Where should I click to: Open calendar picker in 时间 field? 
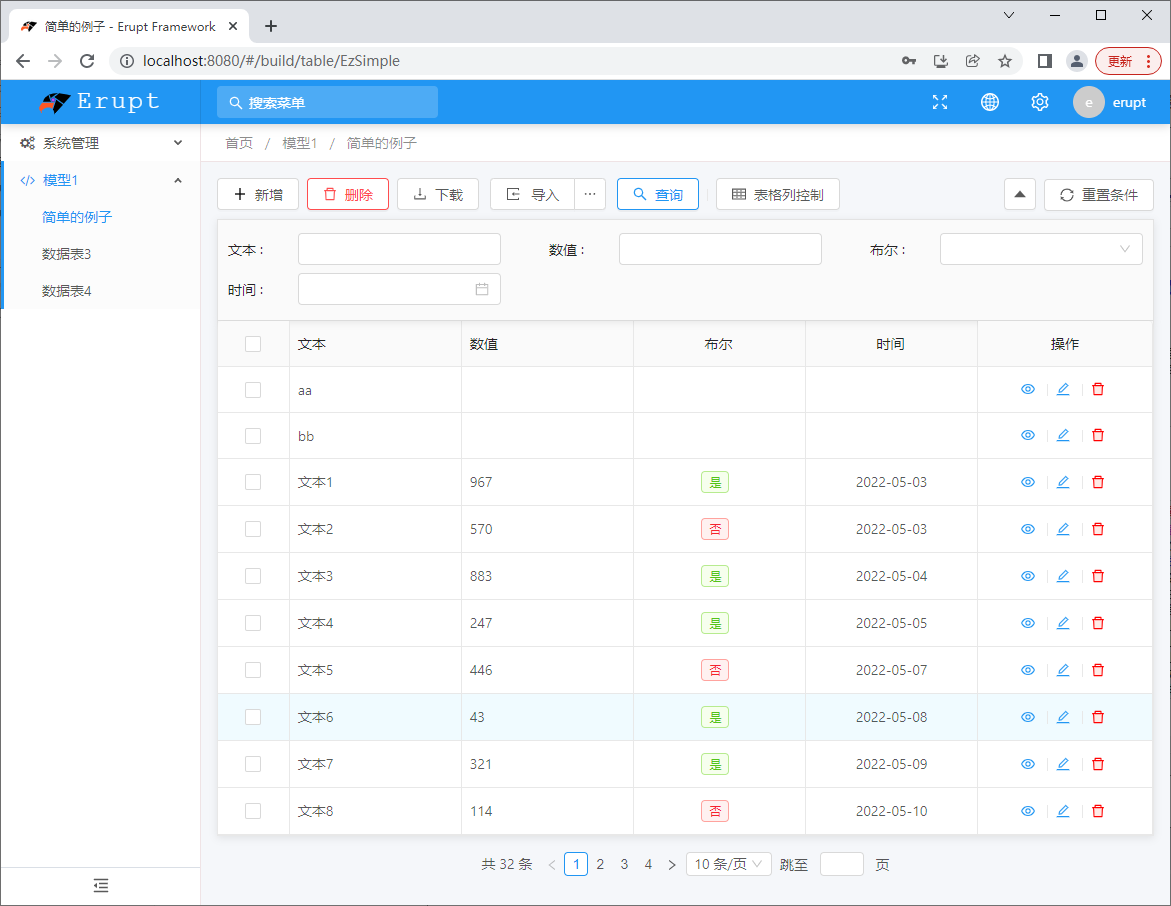coord(482,289)
